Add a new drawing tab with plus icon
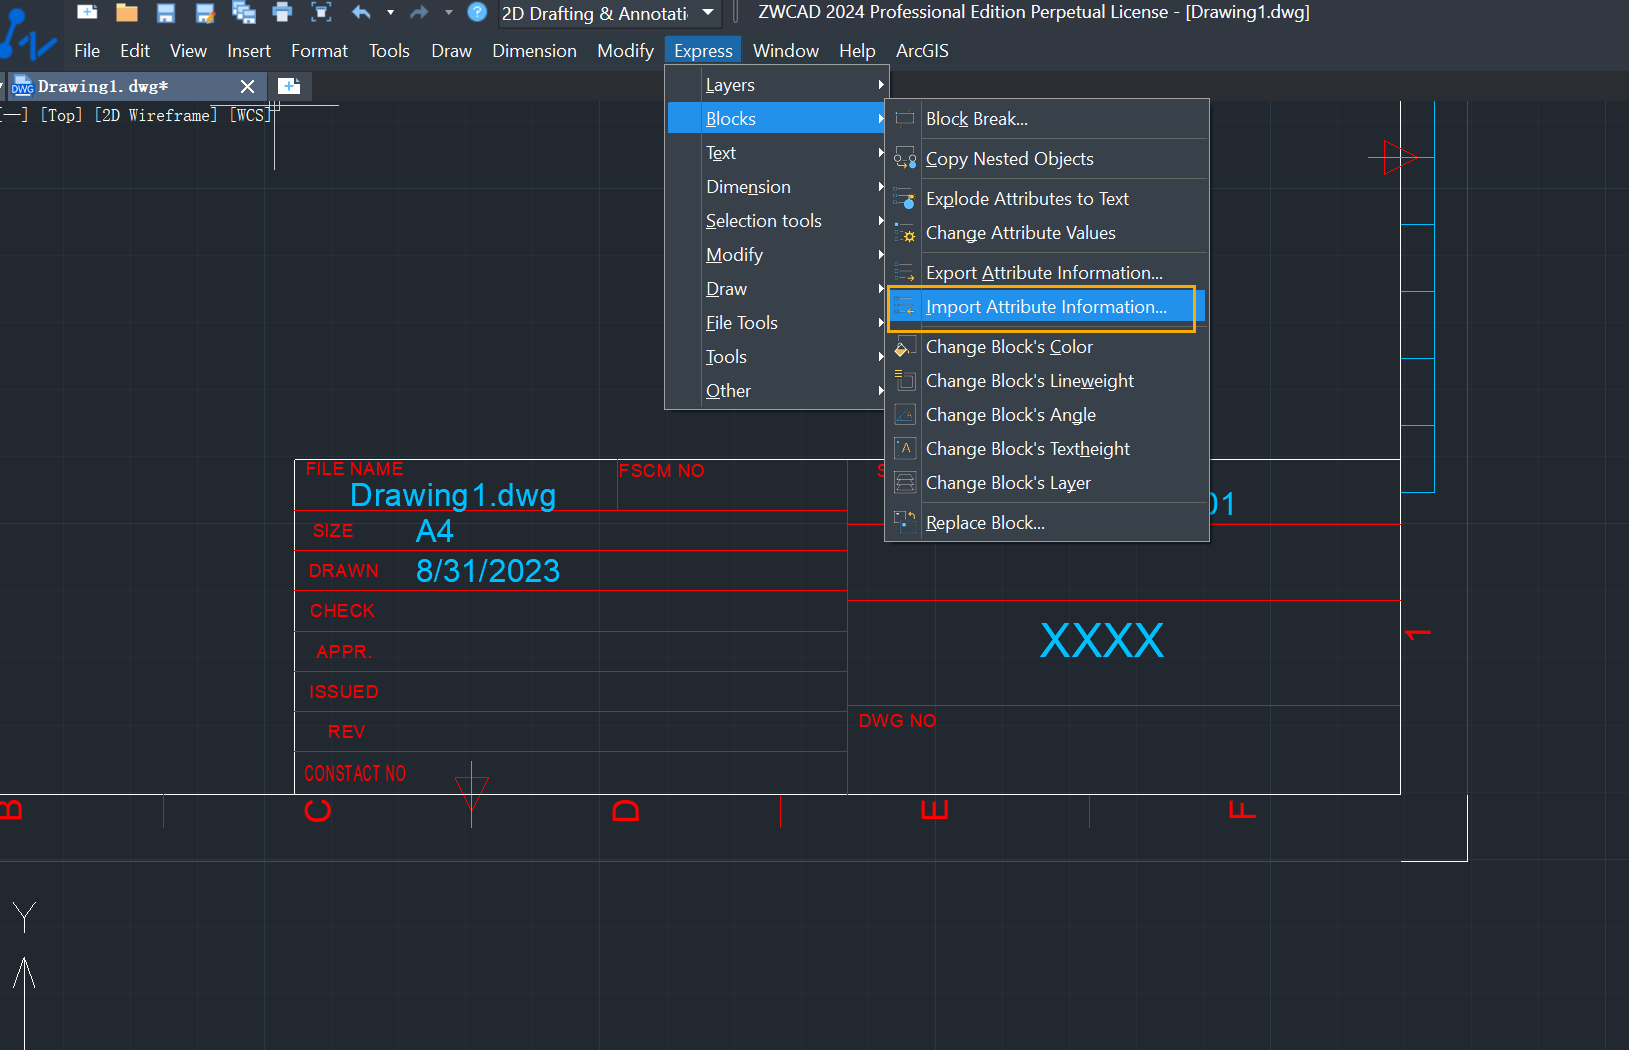Image resolution: width=1629 pixels, height=1050 pixels. [289, 86]
